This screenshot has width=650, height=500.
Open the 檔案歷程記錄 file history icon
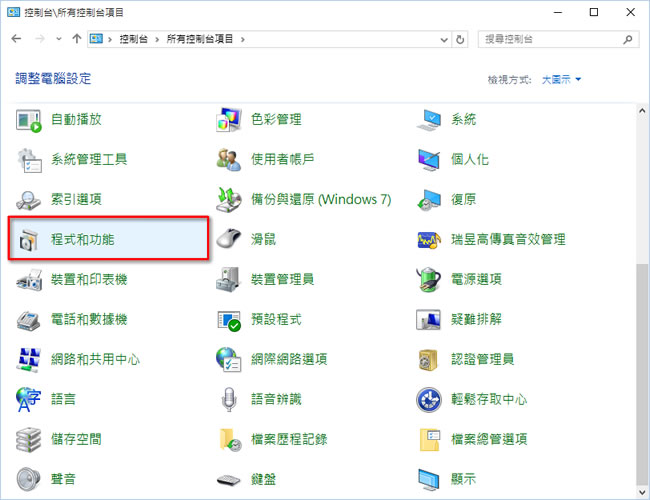click(230, 440)
